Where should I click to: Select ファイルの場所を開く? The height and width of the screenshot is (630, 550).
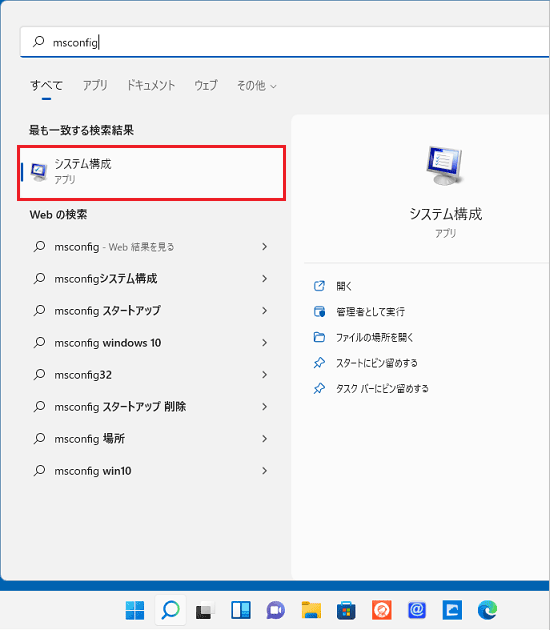pyautogui.click(x=374, y=338)
